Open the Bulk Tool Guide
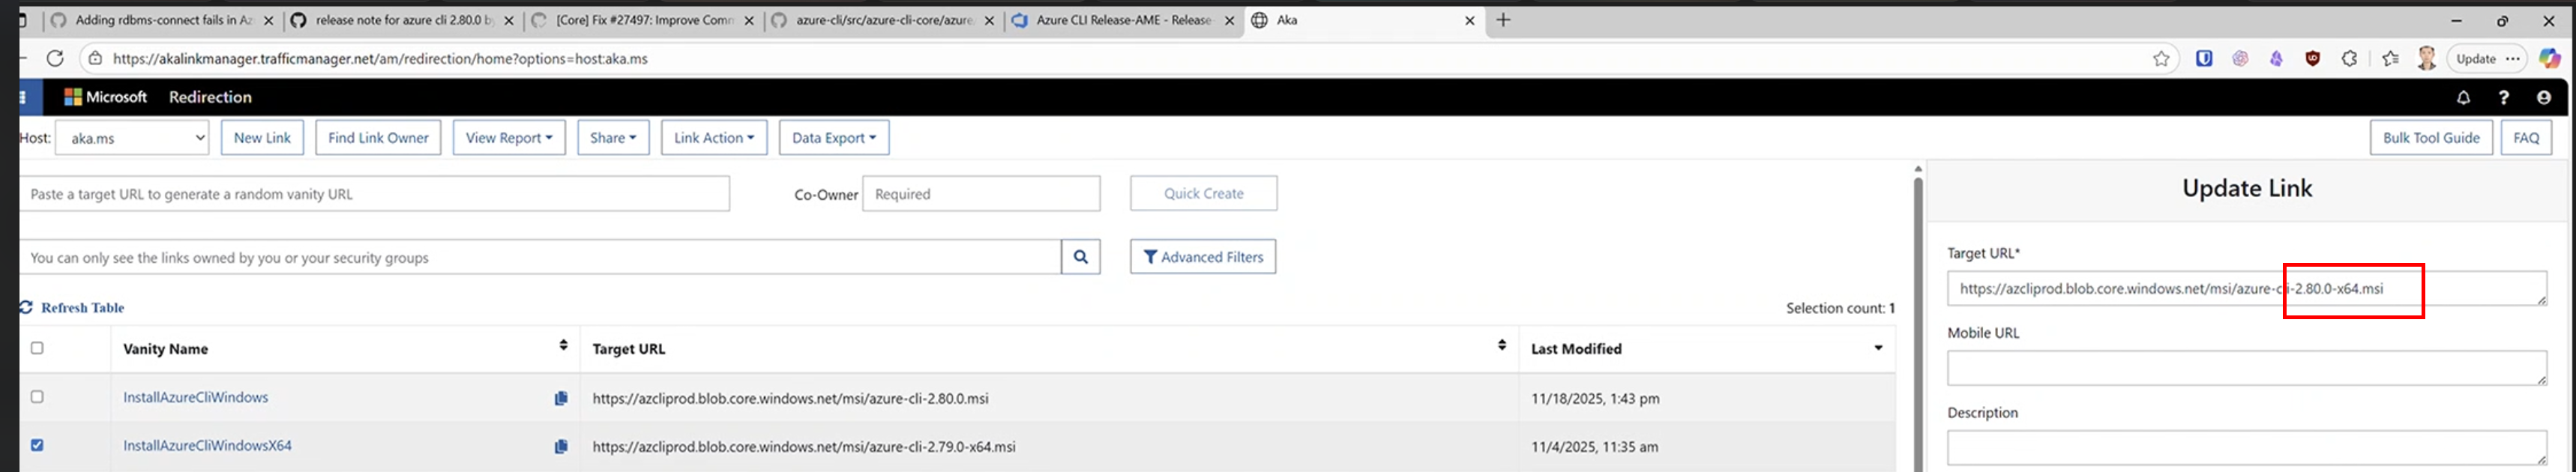 (x=2431, y=138)
